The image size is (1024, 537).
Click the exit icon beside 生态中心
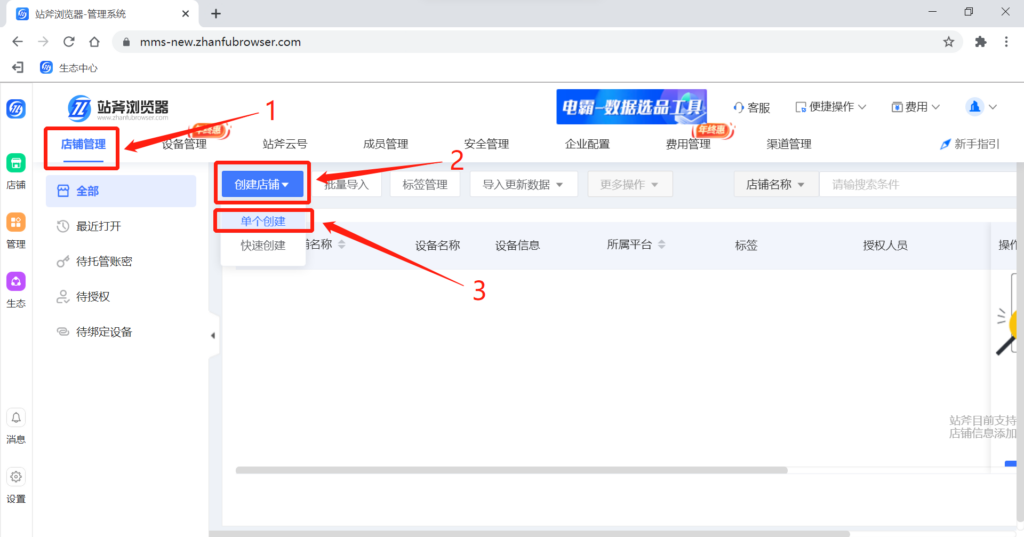18,67
